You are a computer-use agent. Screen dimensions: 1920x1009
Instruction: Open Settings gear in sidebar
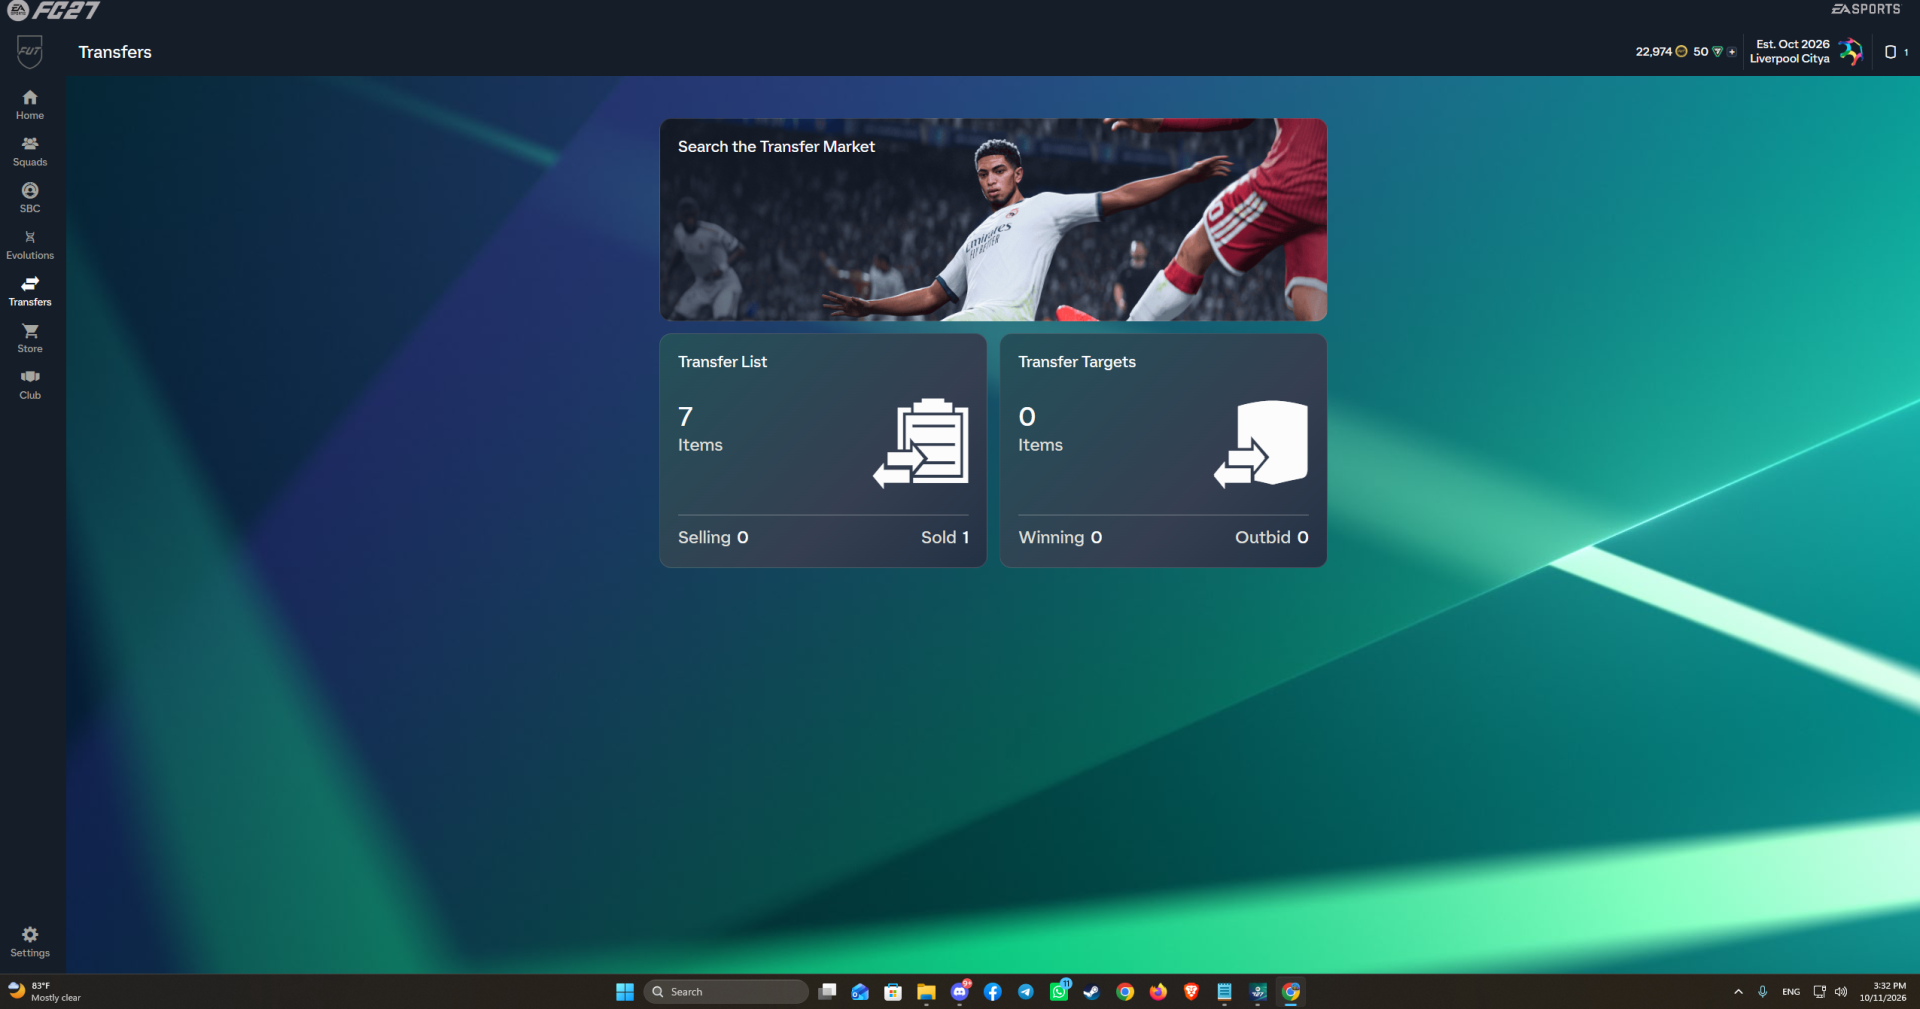click(30, 941)
